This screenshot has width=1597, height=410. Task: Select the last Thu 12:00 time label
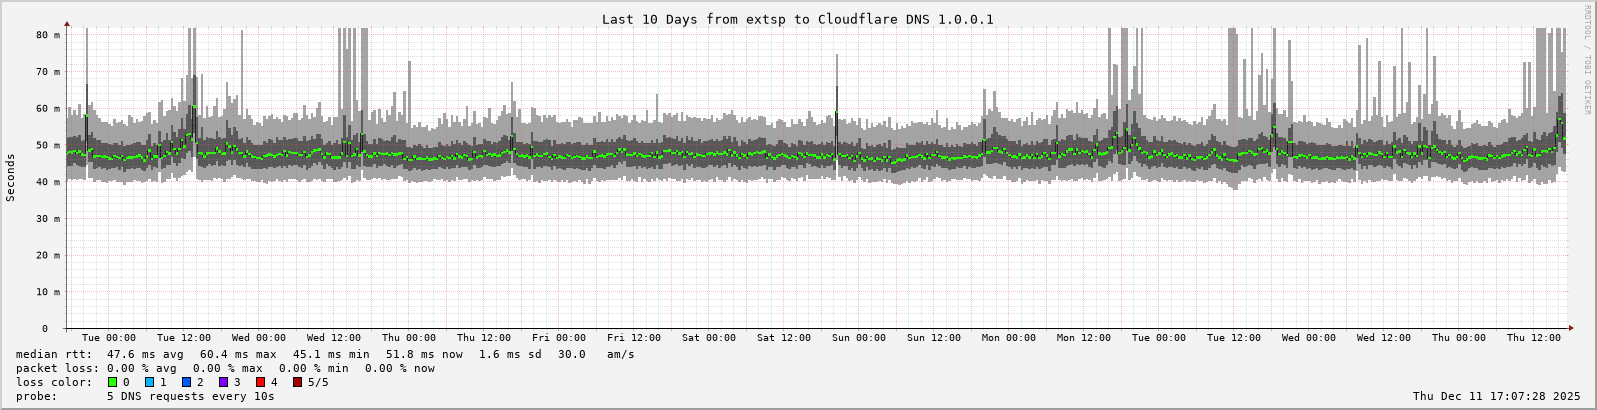(1533, 338)
